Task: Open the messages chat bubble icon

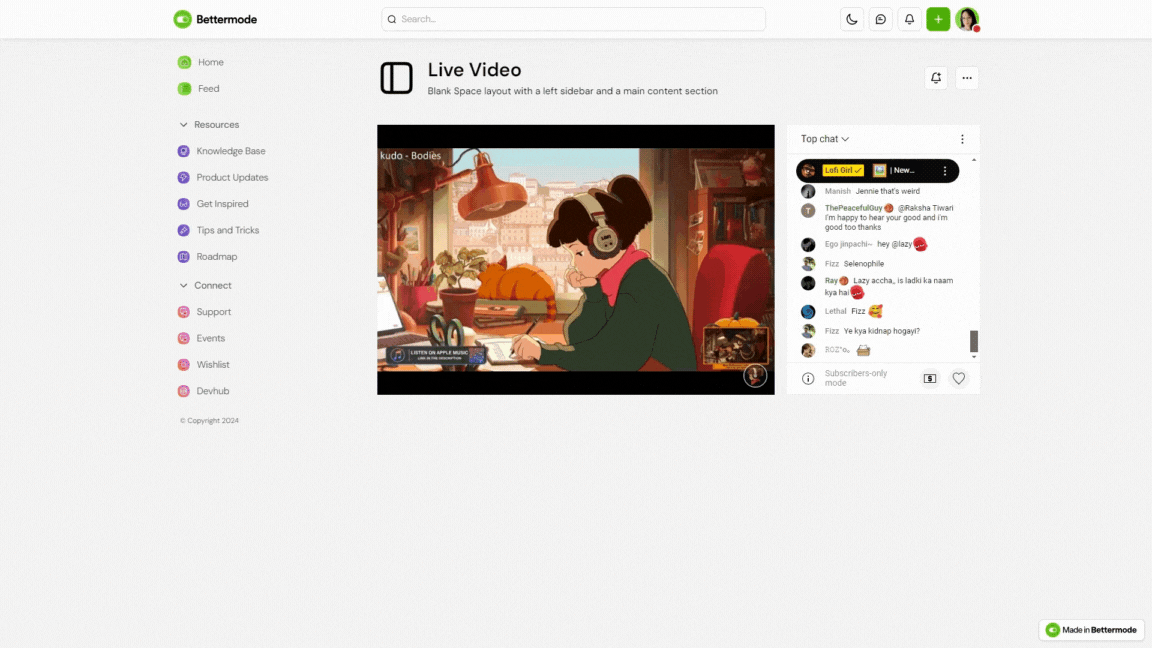Action: point(880,19)
